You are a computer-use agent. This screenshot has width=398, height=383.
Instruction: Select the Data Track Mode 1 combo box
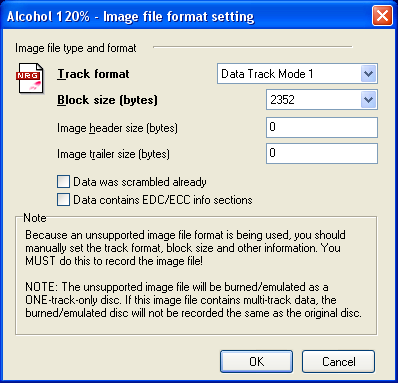297,74
